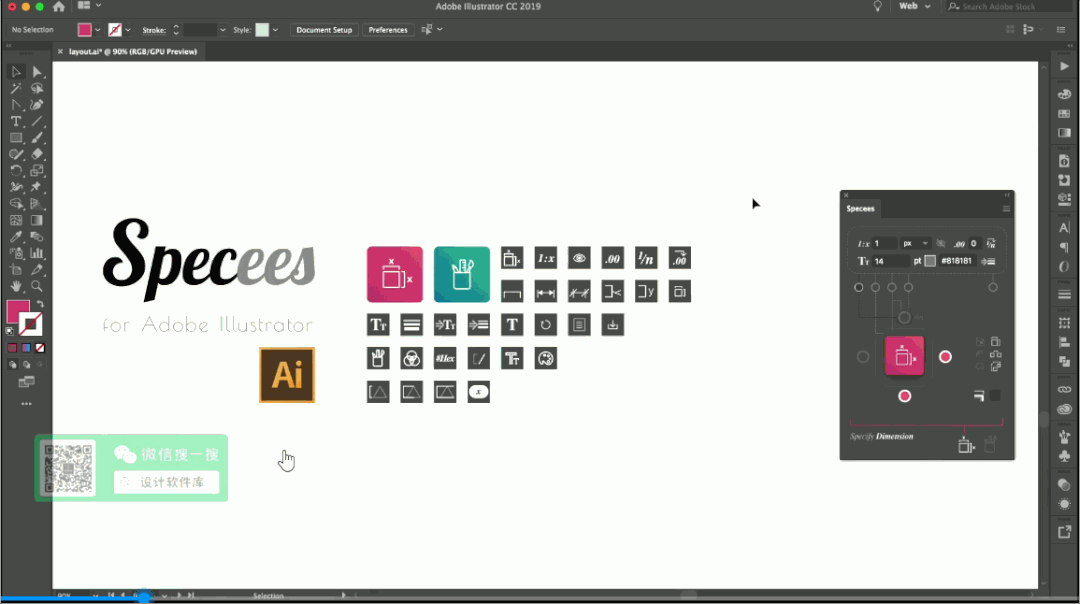Toggle the pink radio right of pink button

pyautogui.click(x=946, y=357)
